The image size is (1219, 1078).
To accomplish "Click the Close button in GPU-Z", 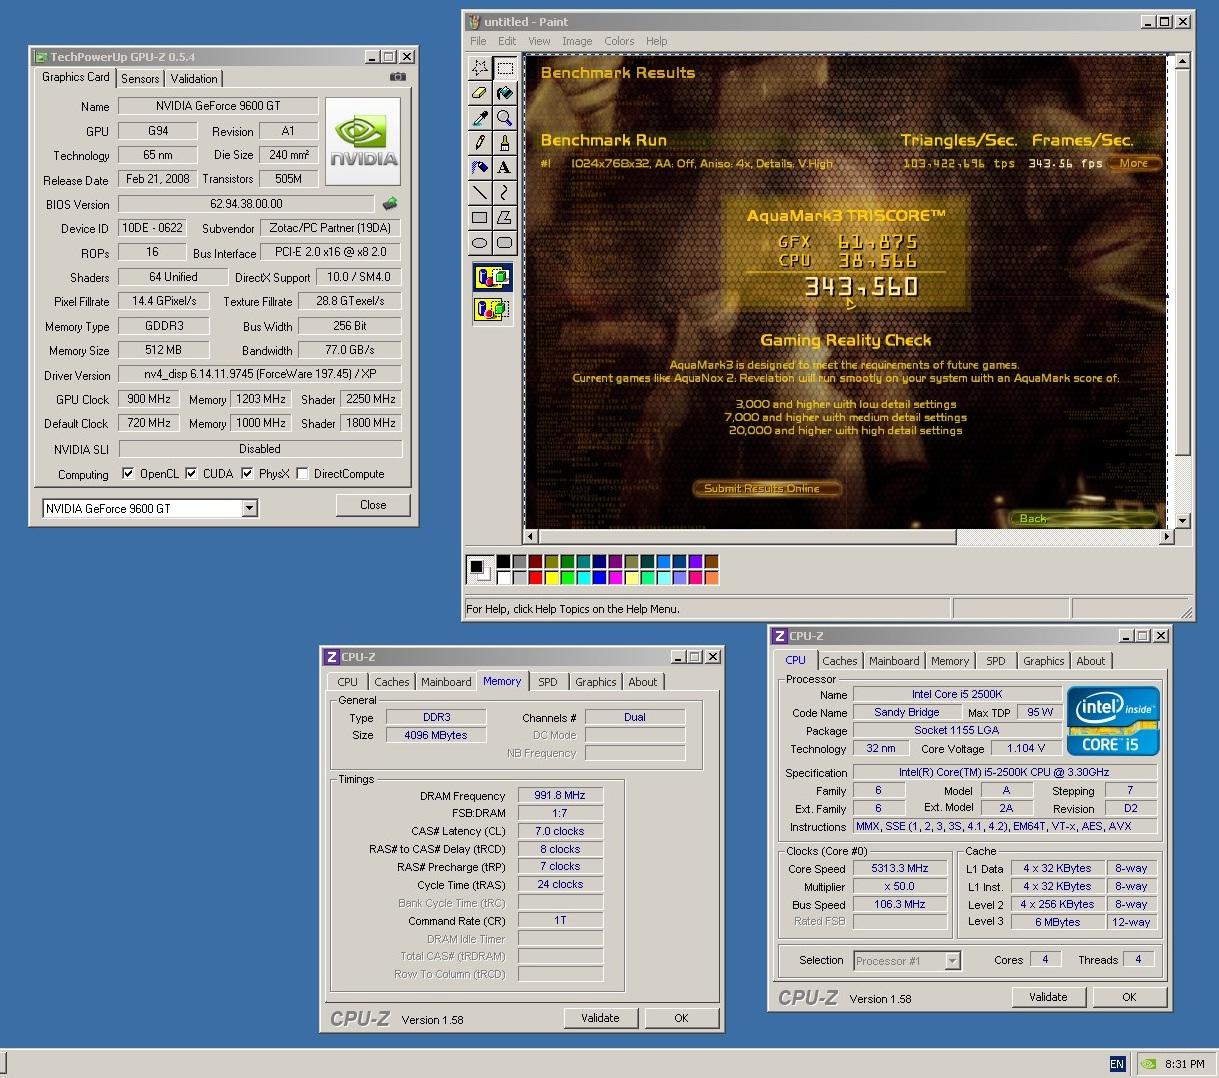I will (373, 505).
